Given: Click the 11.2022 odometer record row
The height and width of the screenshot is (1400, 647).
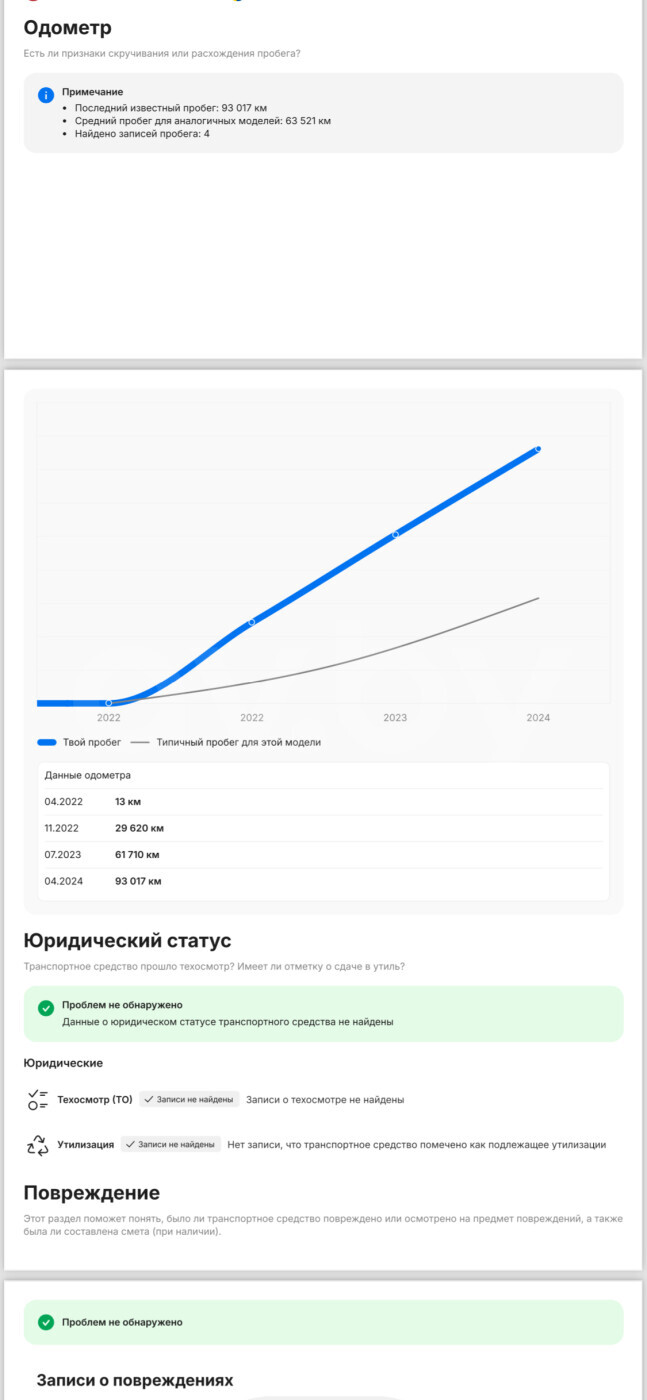Looking at the screenshot, I should (323, 828).
